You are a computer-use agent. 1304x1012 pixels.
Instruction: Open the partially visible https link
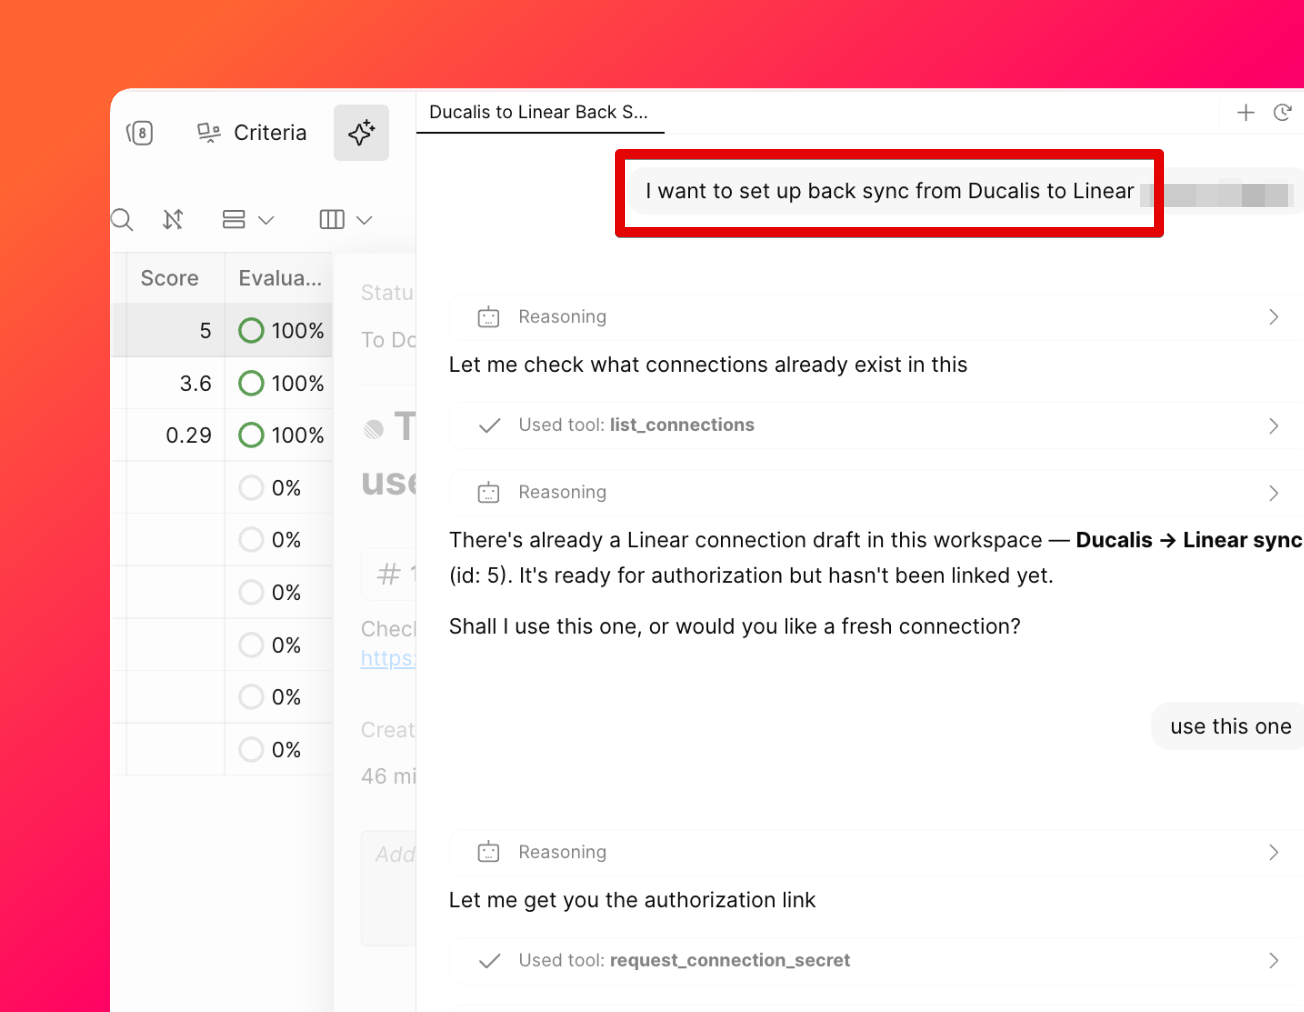coord(388,658)
